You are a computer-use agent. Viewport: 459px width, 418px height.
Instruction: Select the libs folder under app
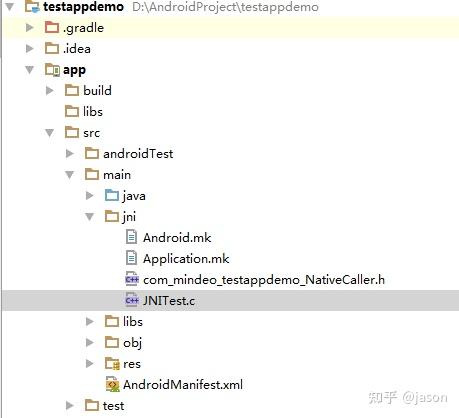click(x=93, y=111)
